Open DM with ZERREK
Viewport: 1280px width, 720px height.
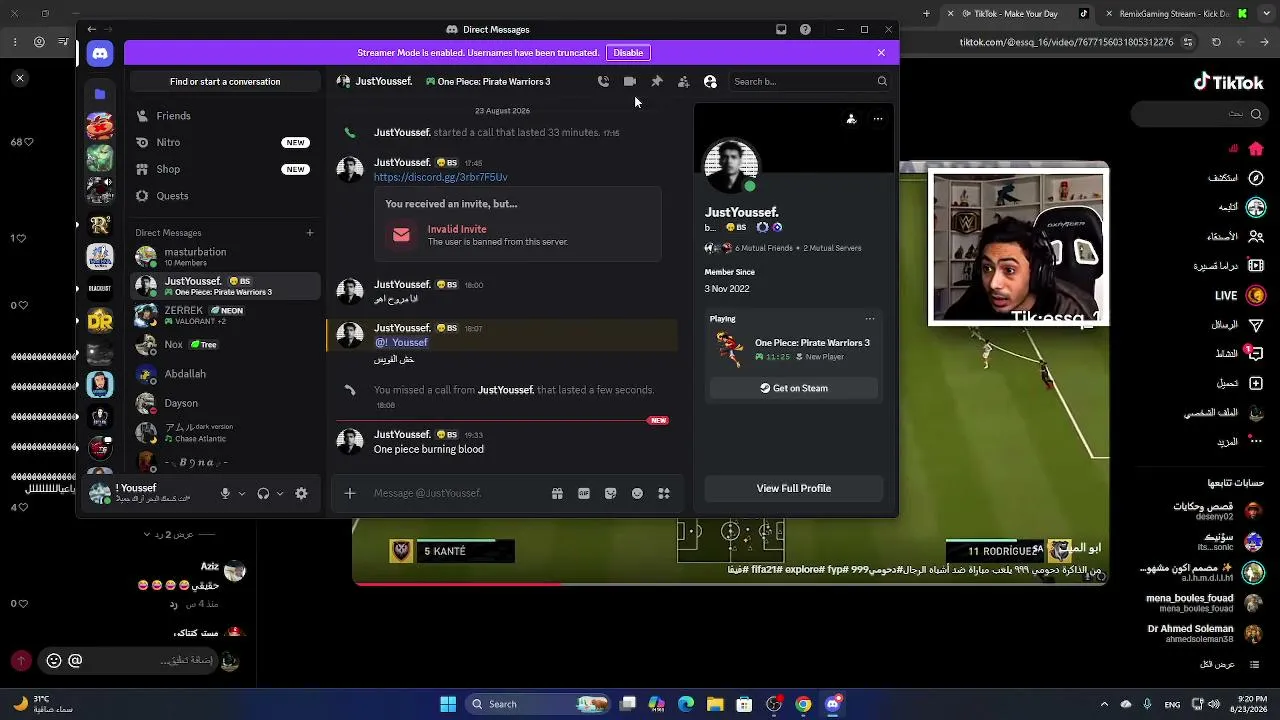point(226,316)
